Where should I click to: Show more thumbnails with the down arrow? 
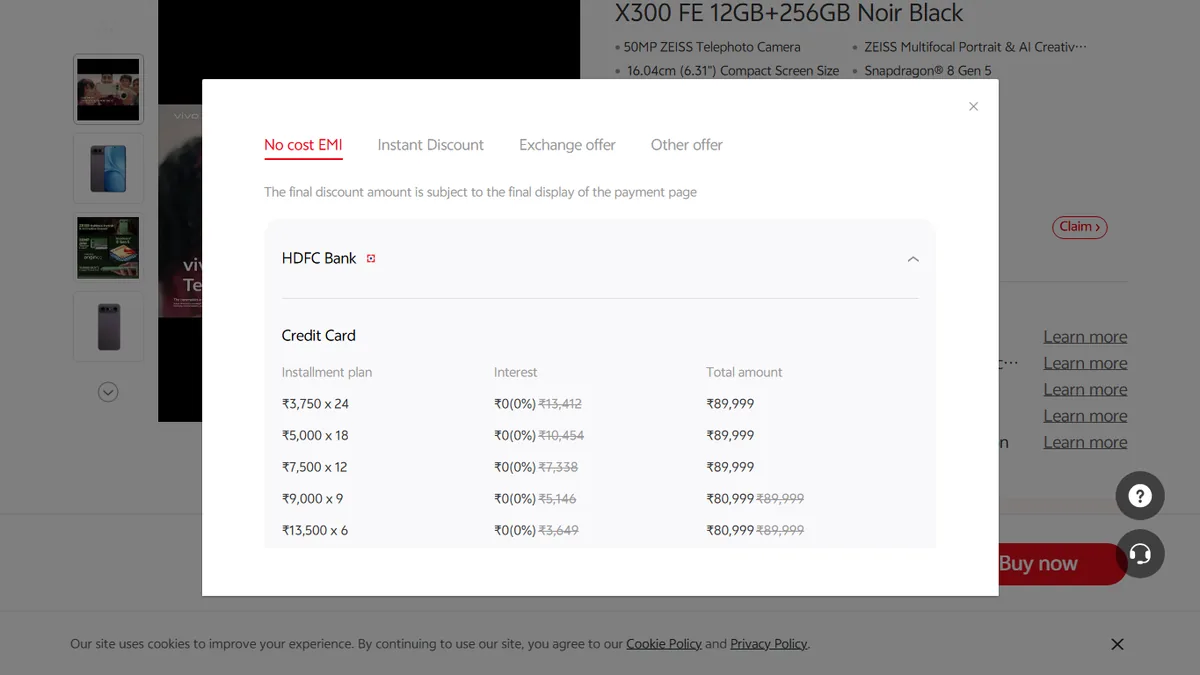pyautogui.click(x=108, y=392)
